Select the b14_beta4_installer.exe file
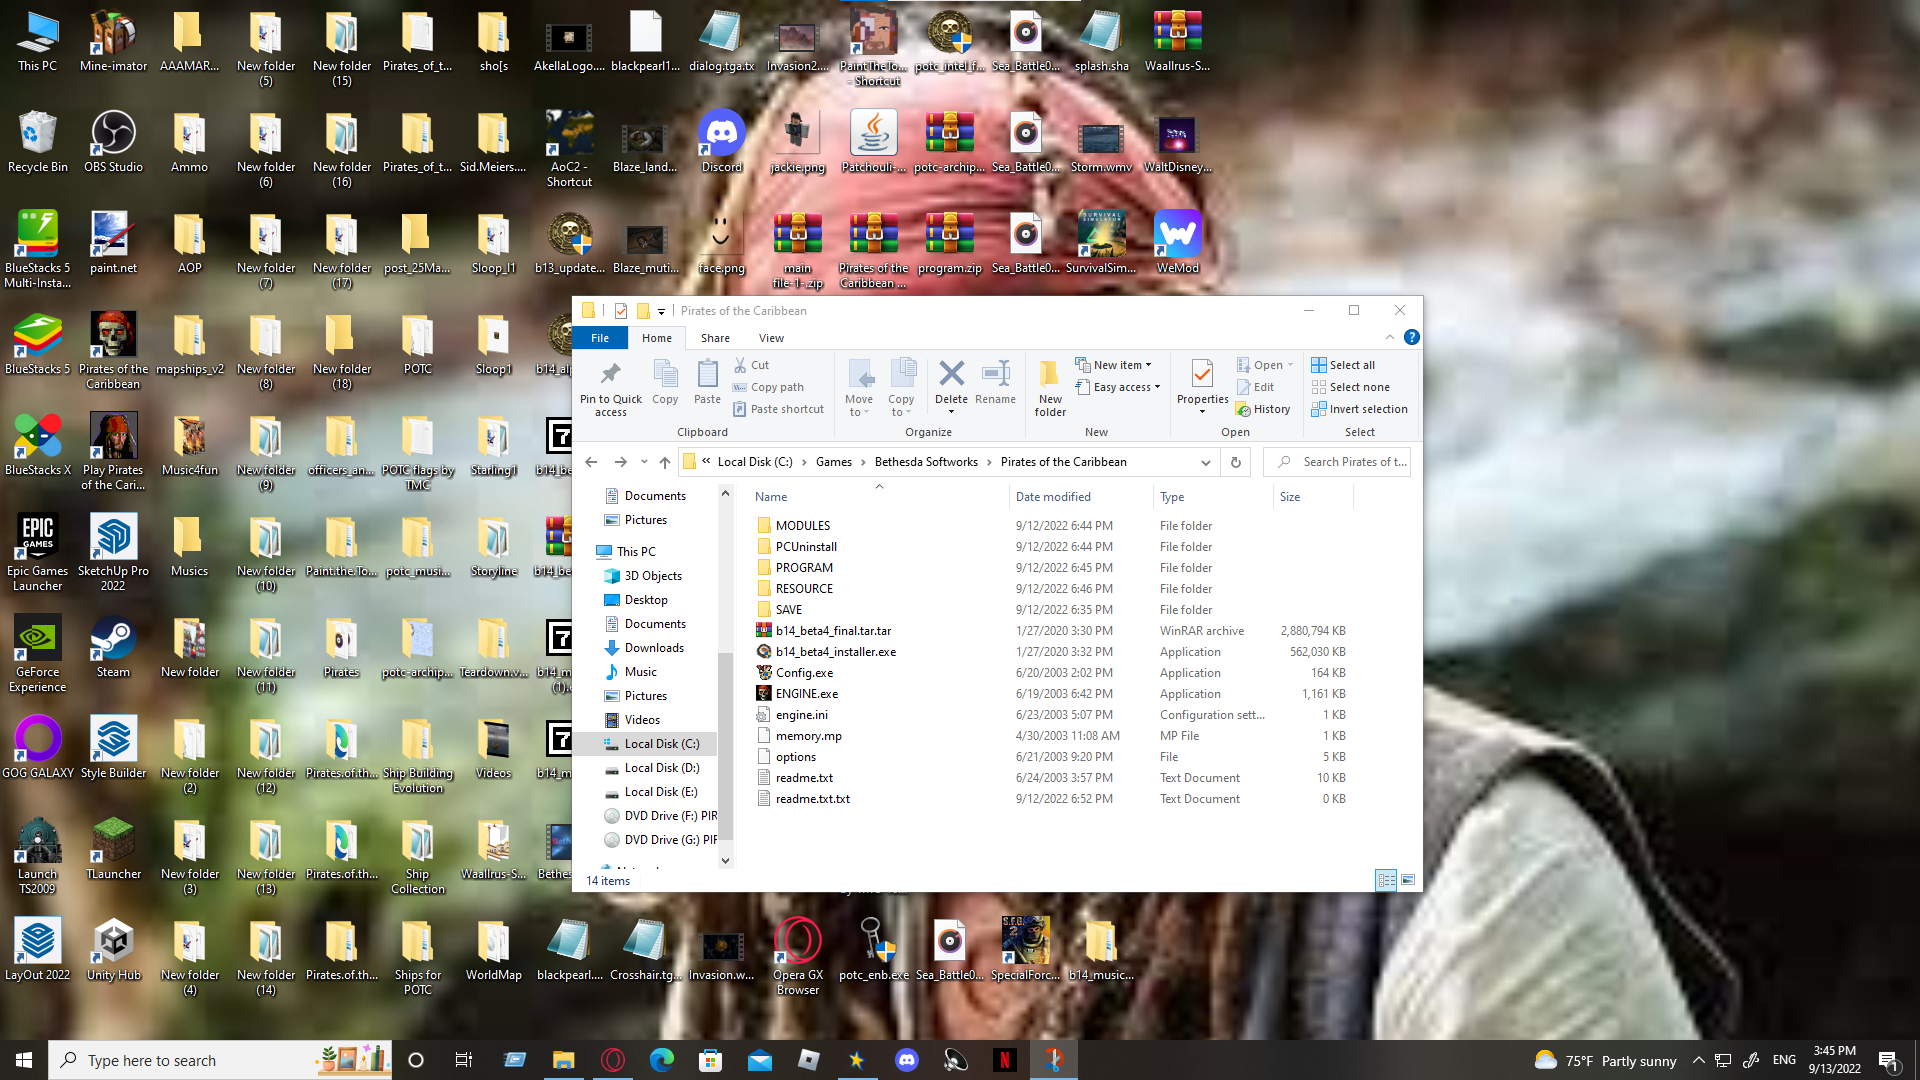1920x1080 pixels. pyautogui.click(x=1050, y=651)
